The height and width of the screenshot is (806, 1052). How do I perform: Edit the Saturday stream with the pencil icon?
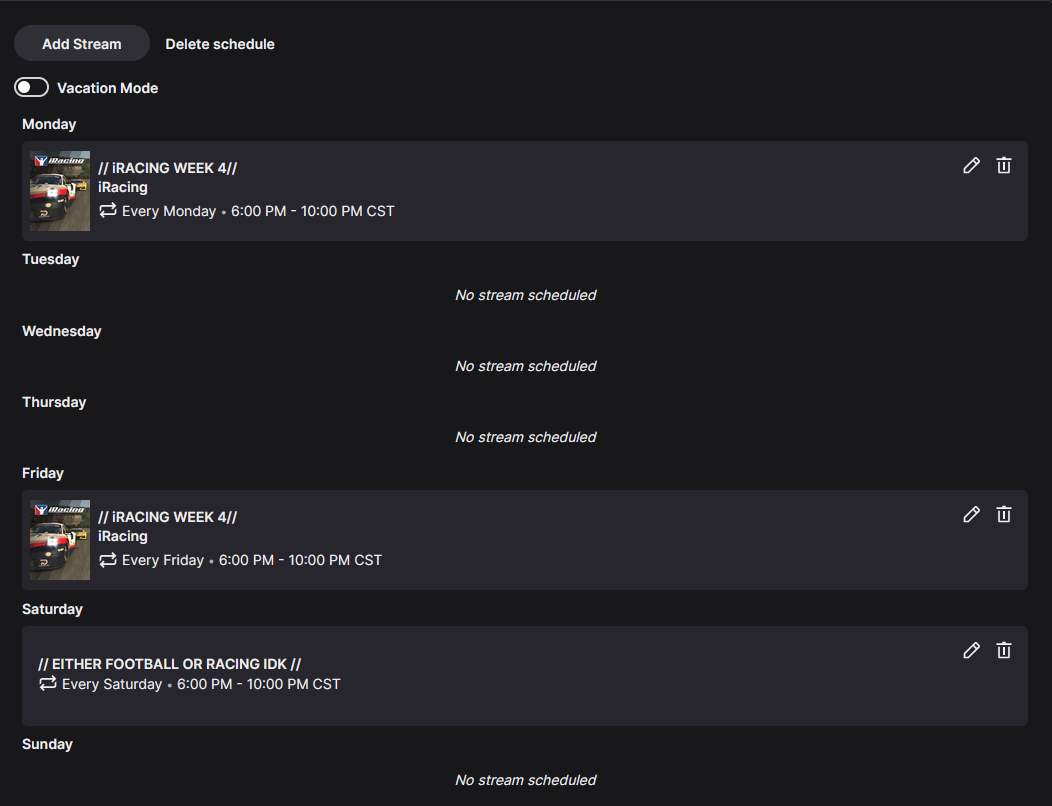click(971, 651)
